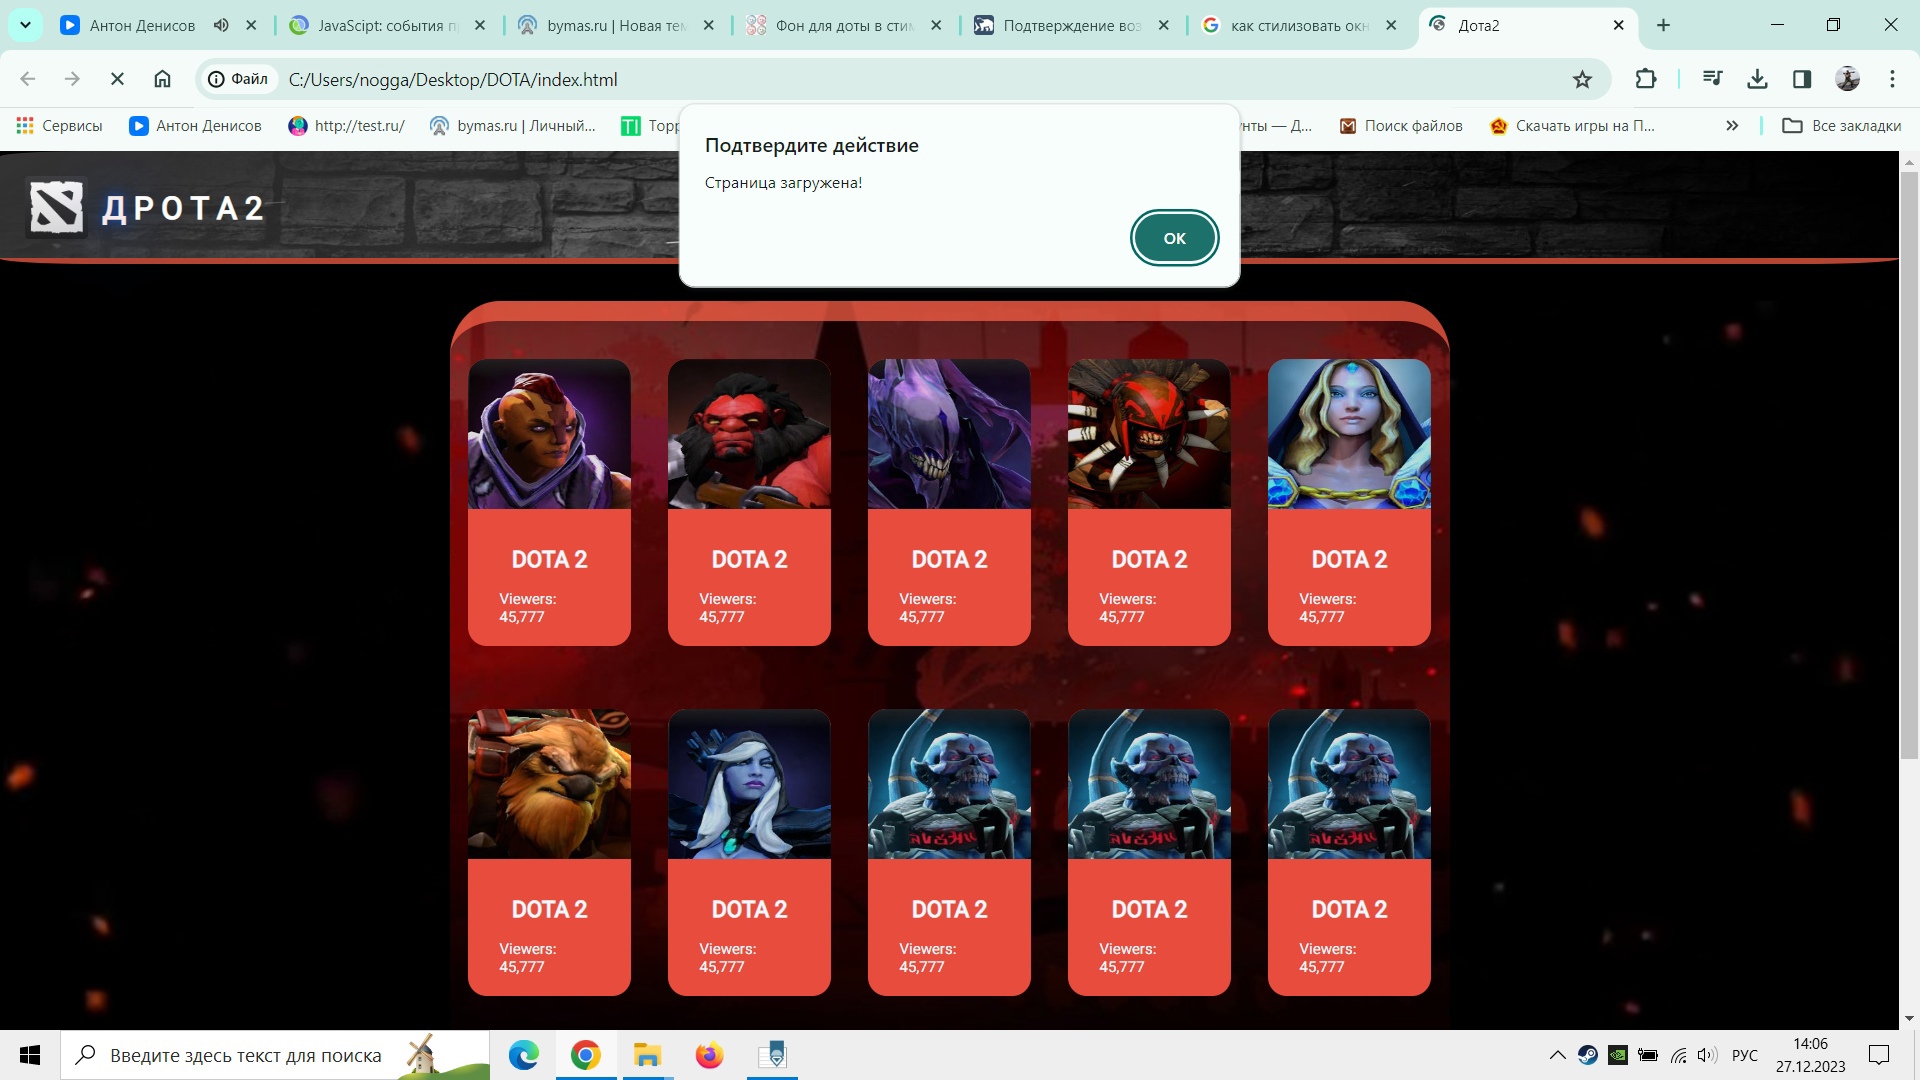Open the downloads icon

[x=1757, y=79]
